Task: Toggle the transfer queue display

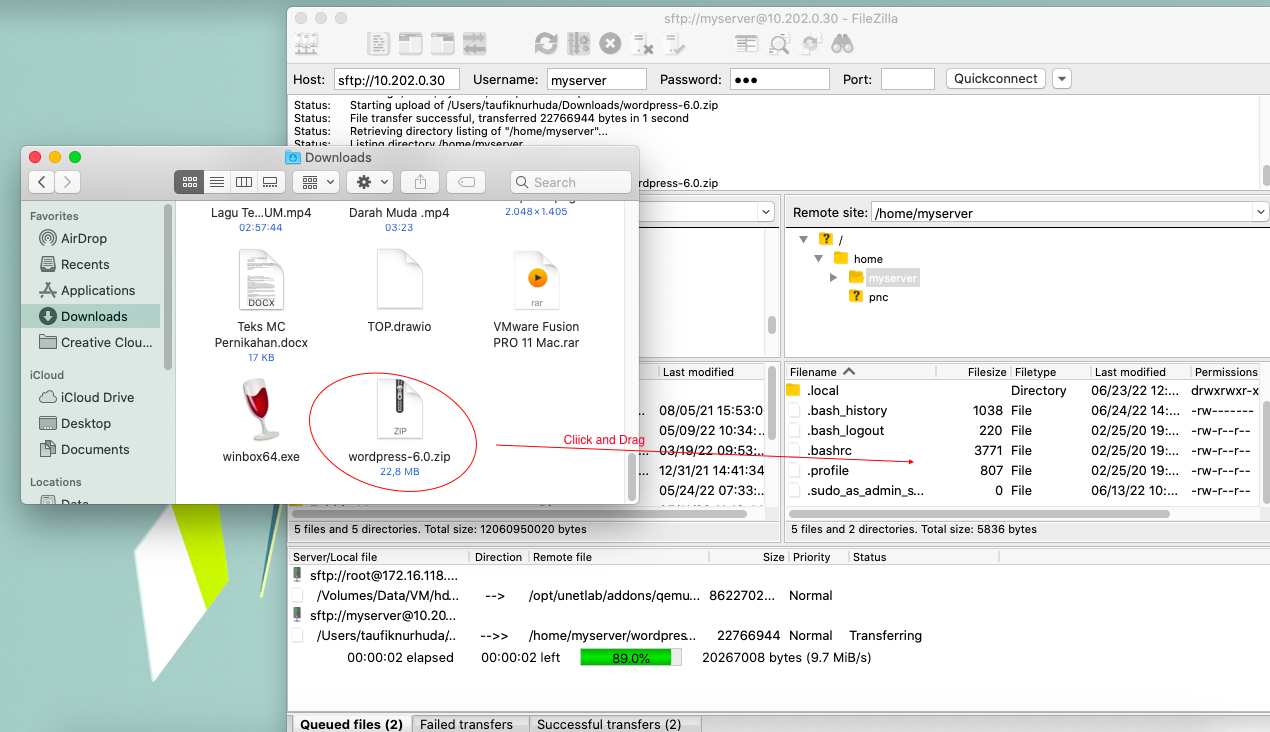Action: [474, 43]
